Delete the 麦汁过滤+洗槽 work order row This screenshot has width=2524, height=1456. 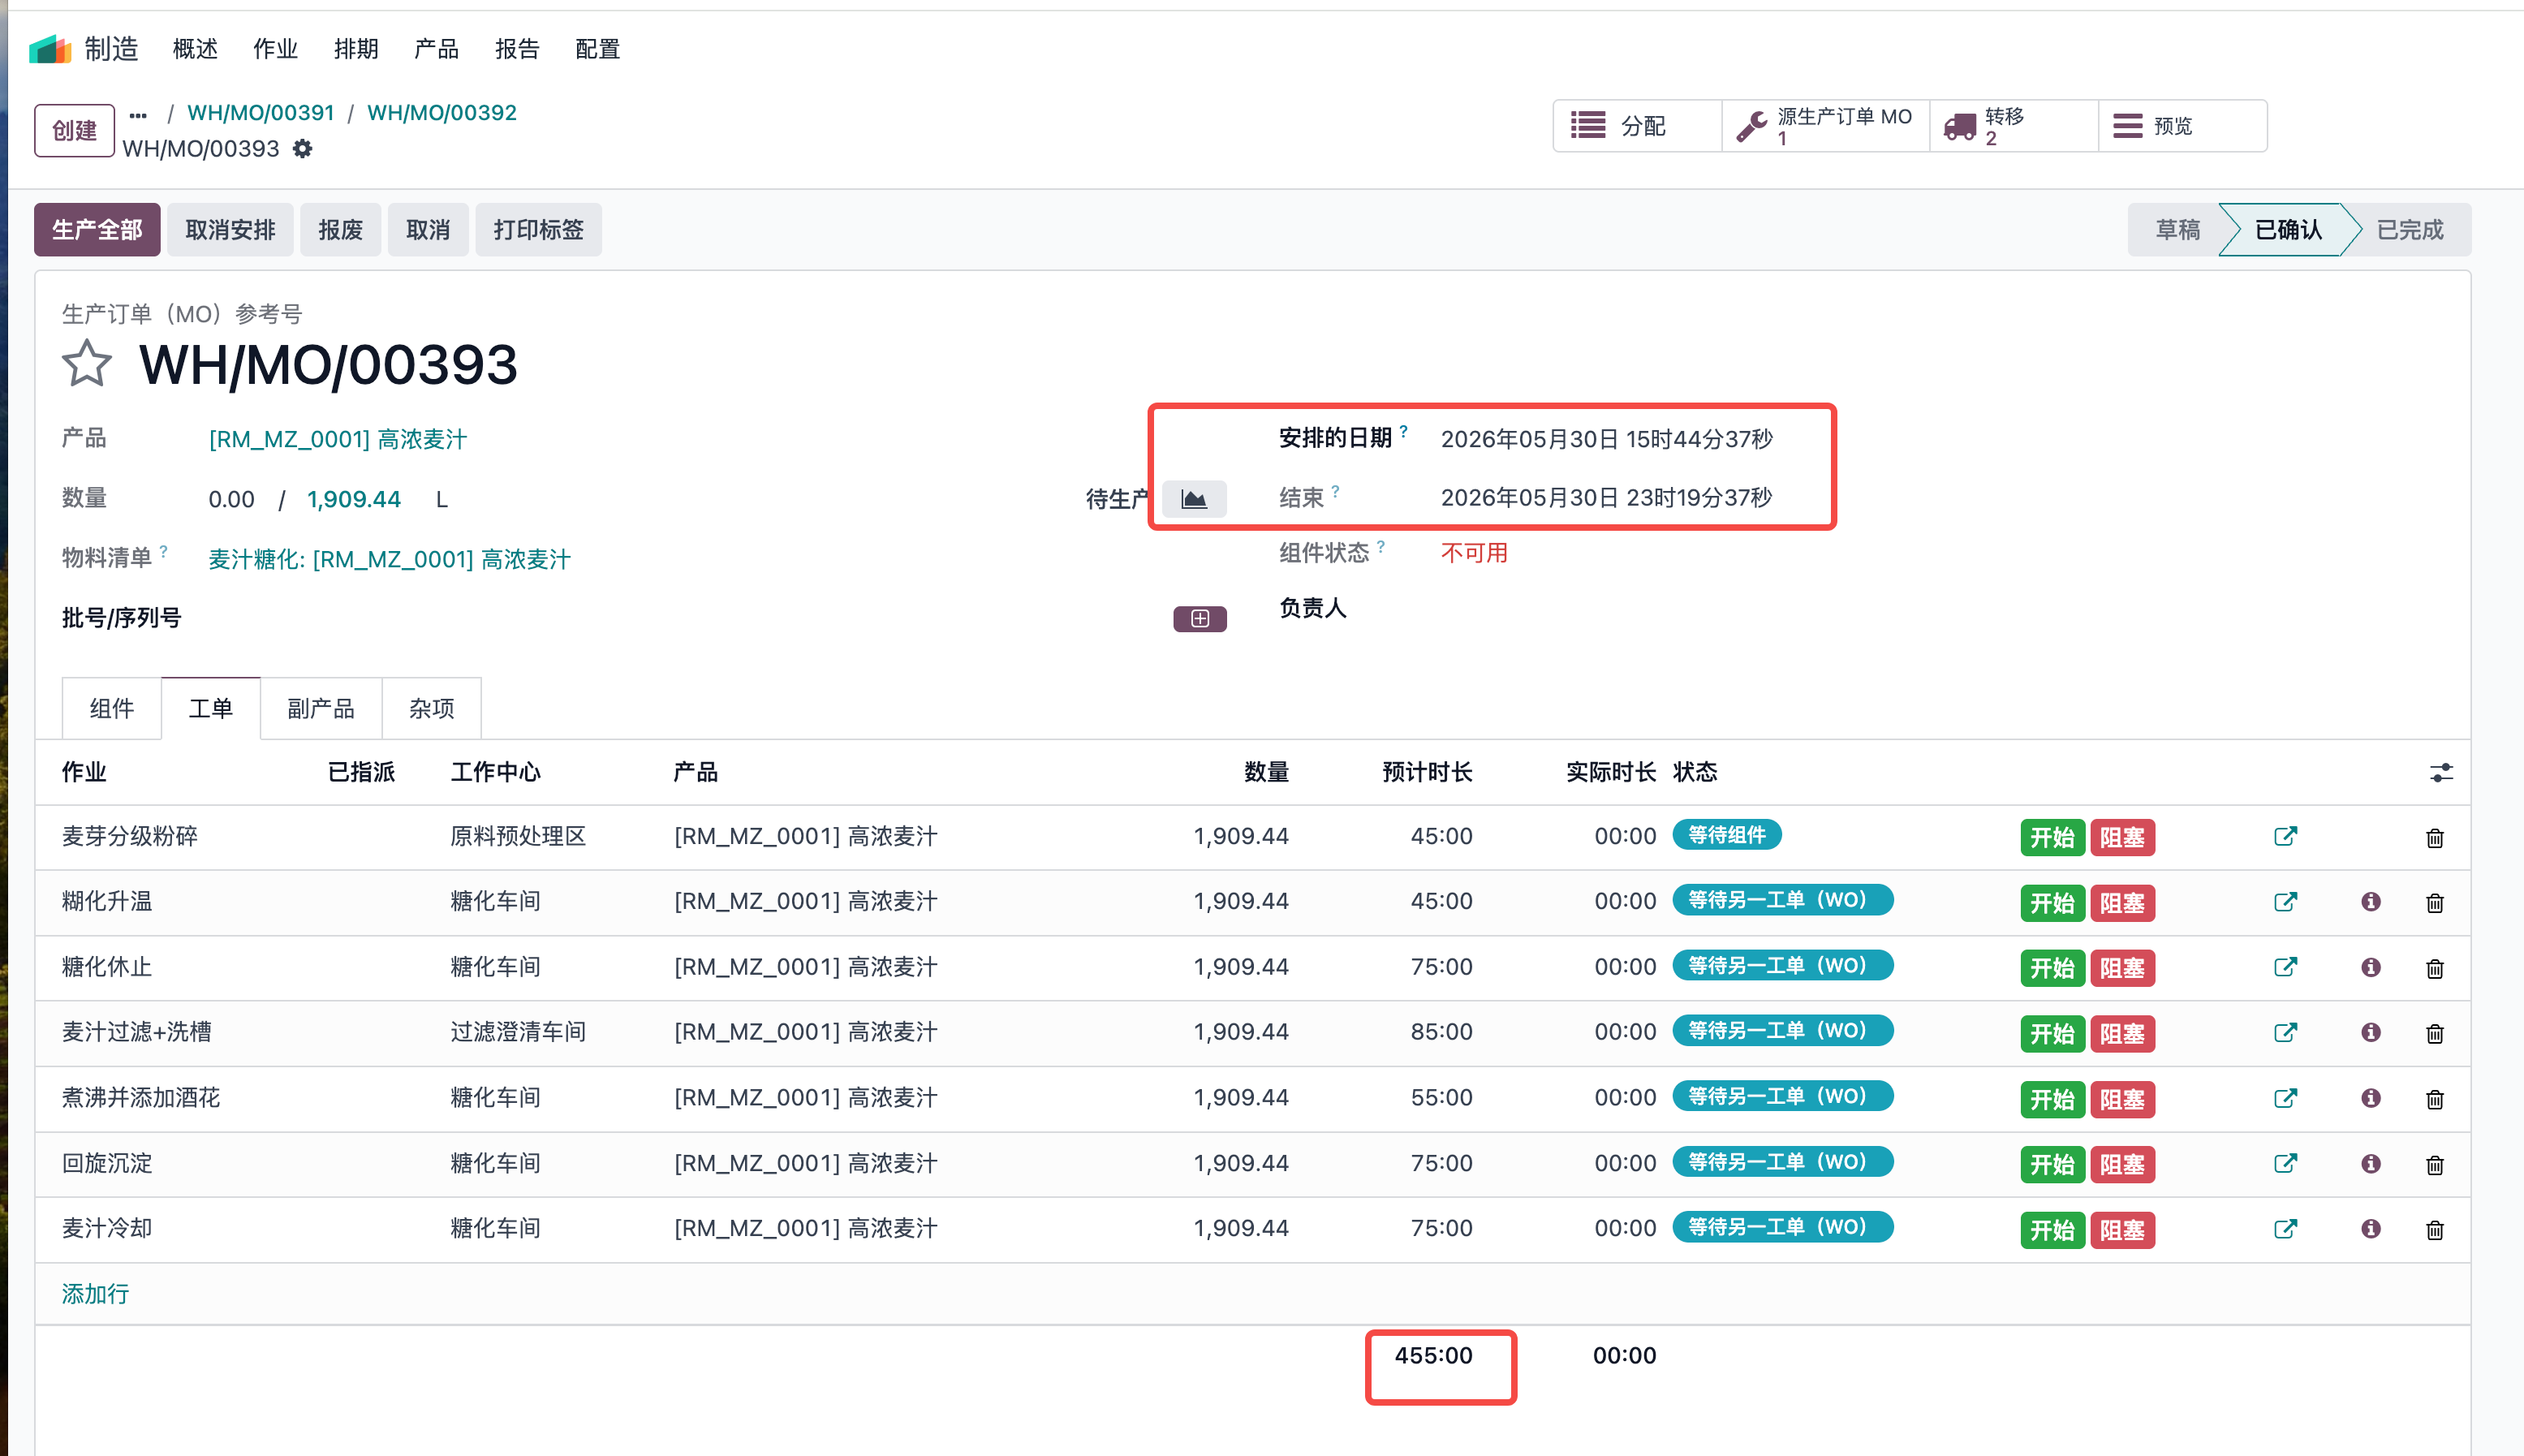point(2435,1034)
